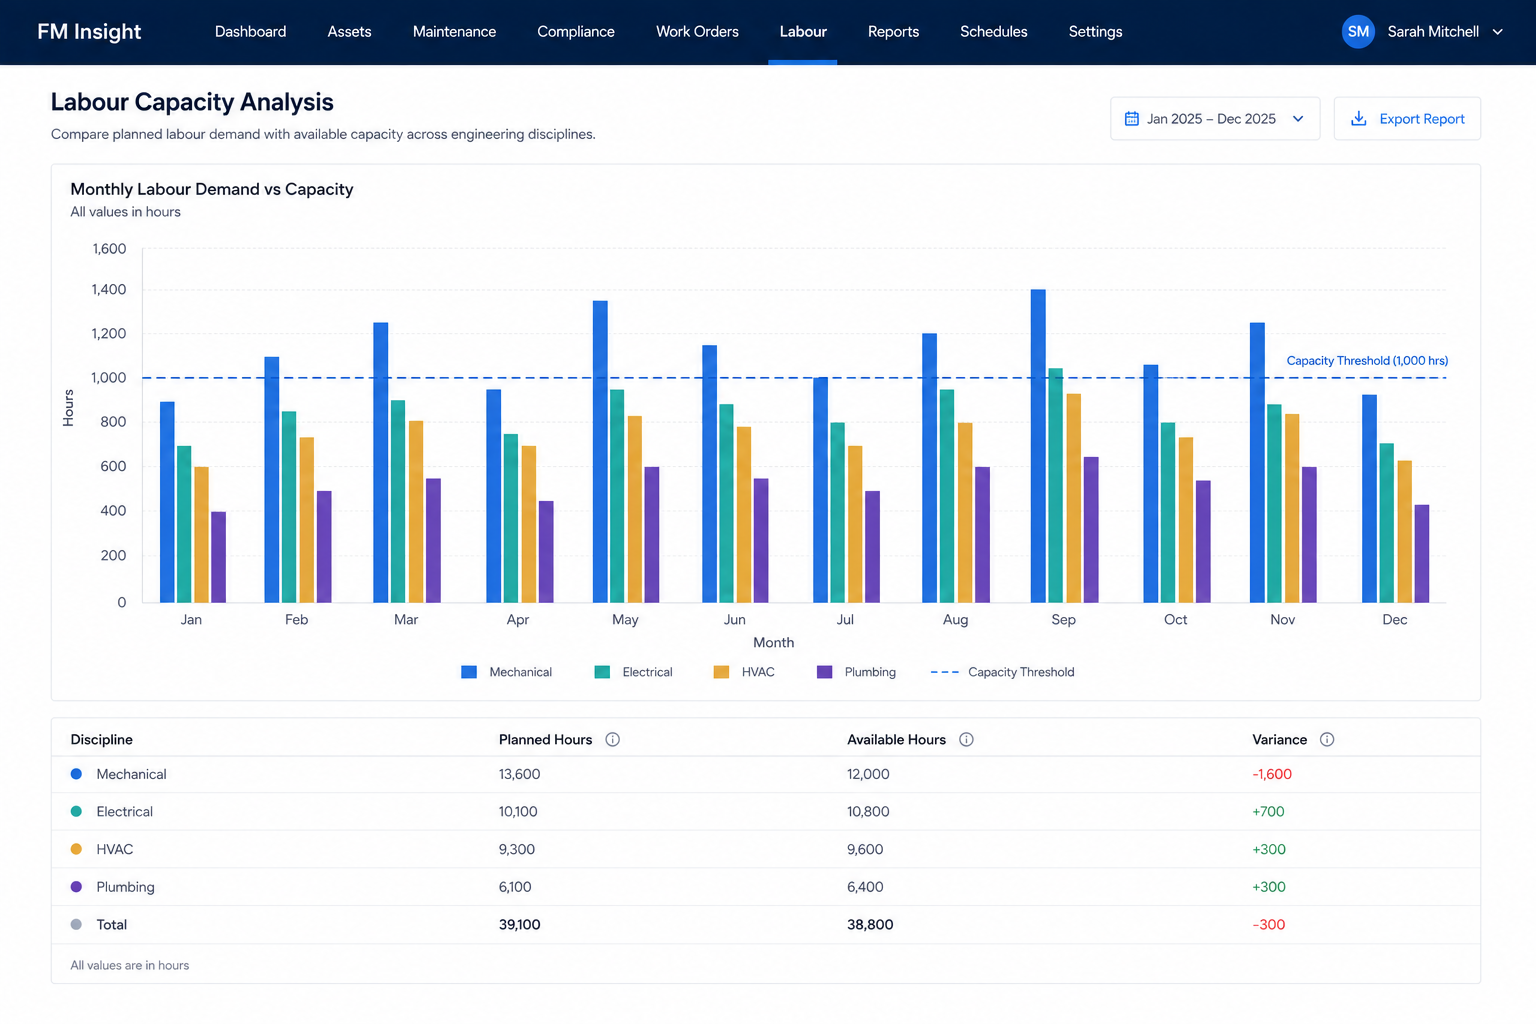Screen dimensions: 1536x1024
Task: Click the Discipline column header
Action: point(101,740)
